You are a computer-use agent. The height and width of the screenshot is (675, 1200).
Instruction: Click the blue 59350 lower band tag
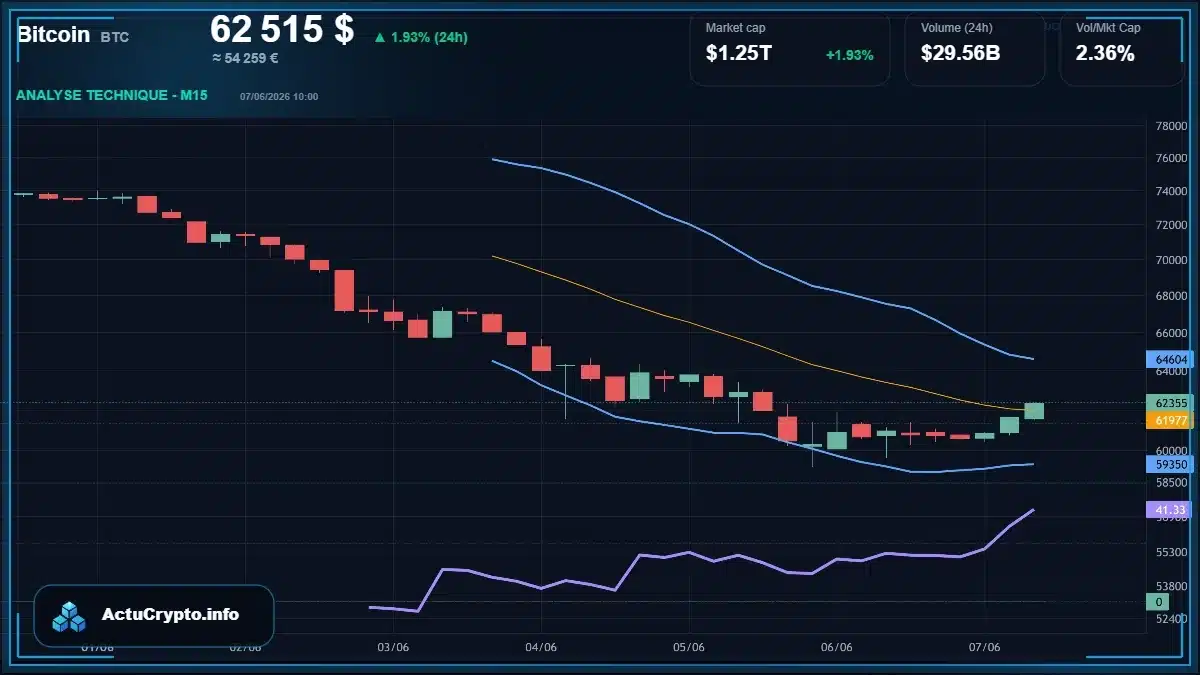[x=1170, y=465]
